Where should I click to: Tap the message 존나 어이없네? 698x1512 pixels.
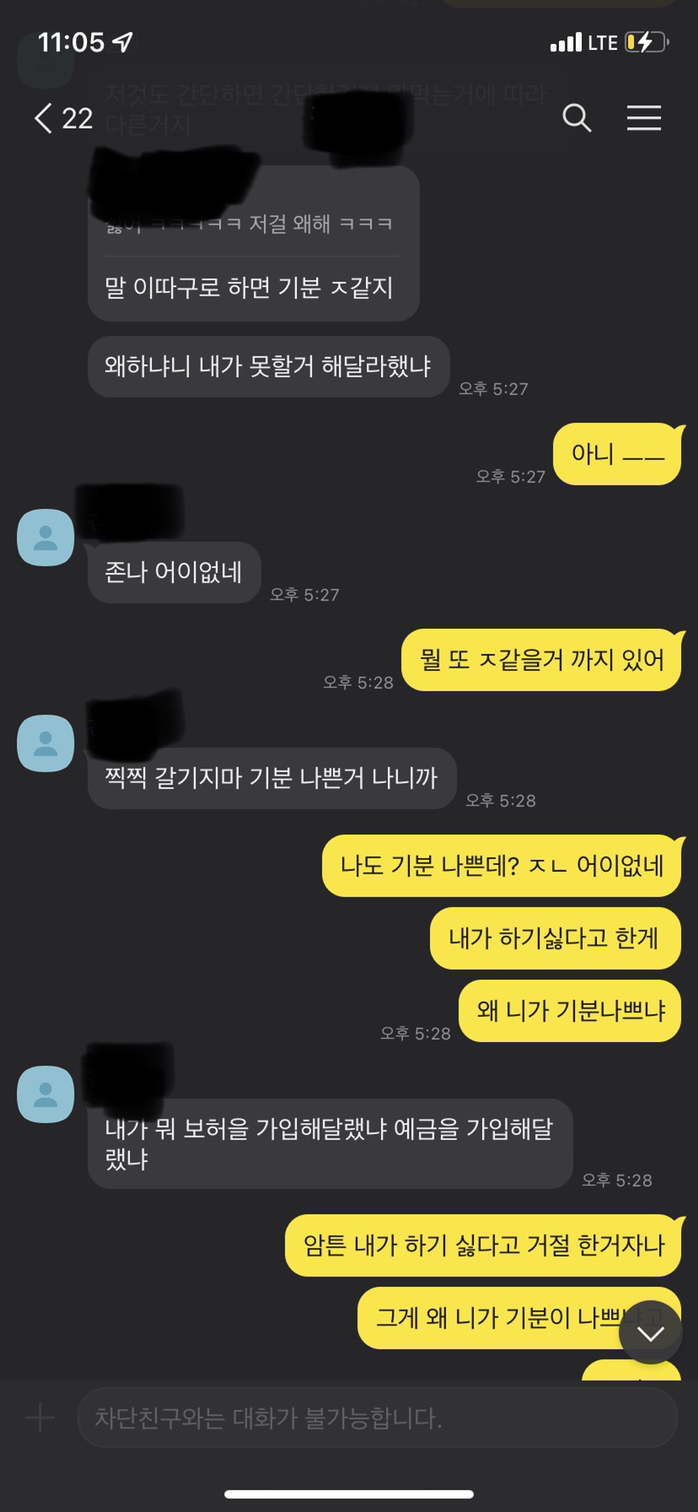click(x=174, y=572)
